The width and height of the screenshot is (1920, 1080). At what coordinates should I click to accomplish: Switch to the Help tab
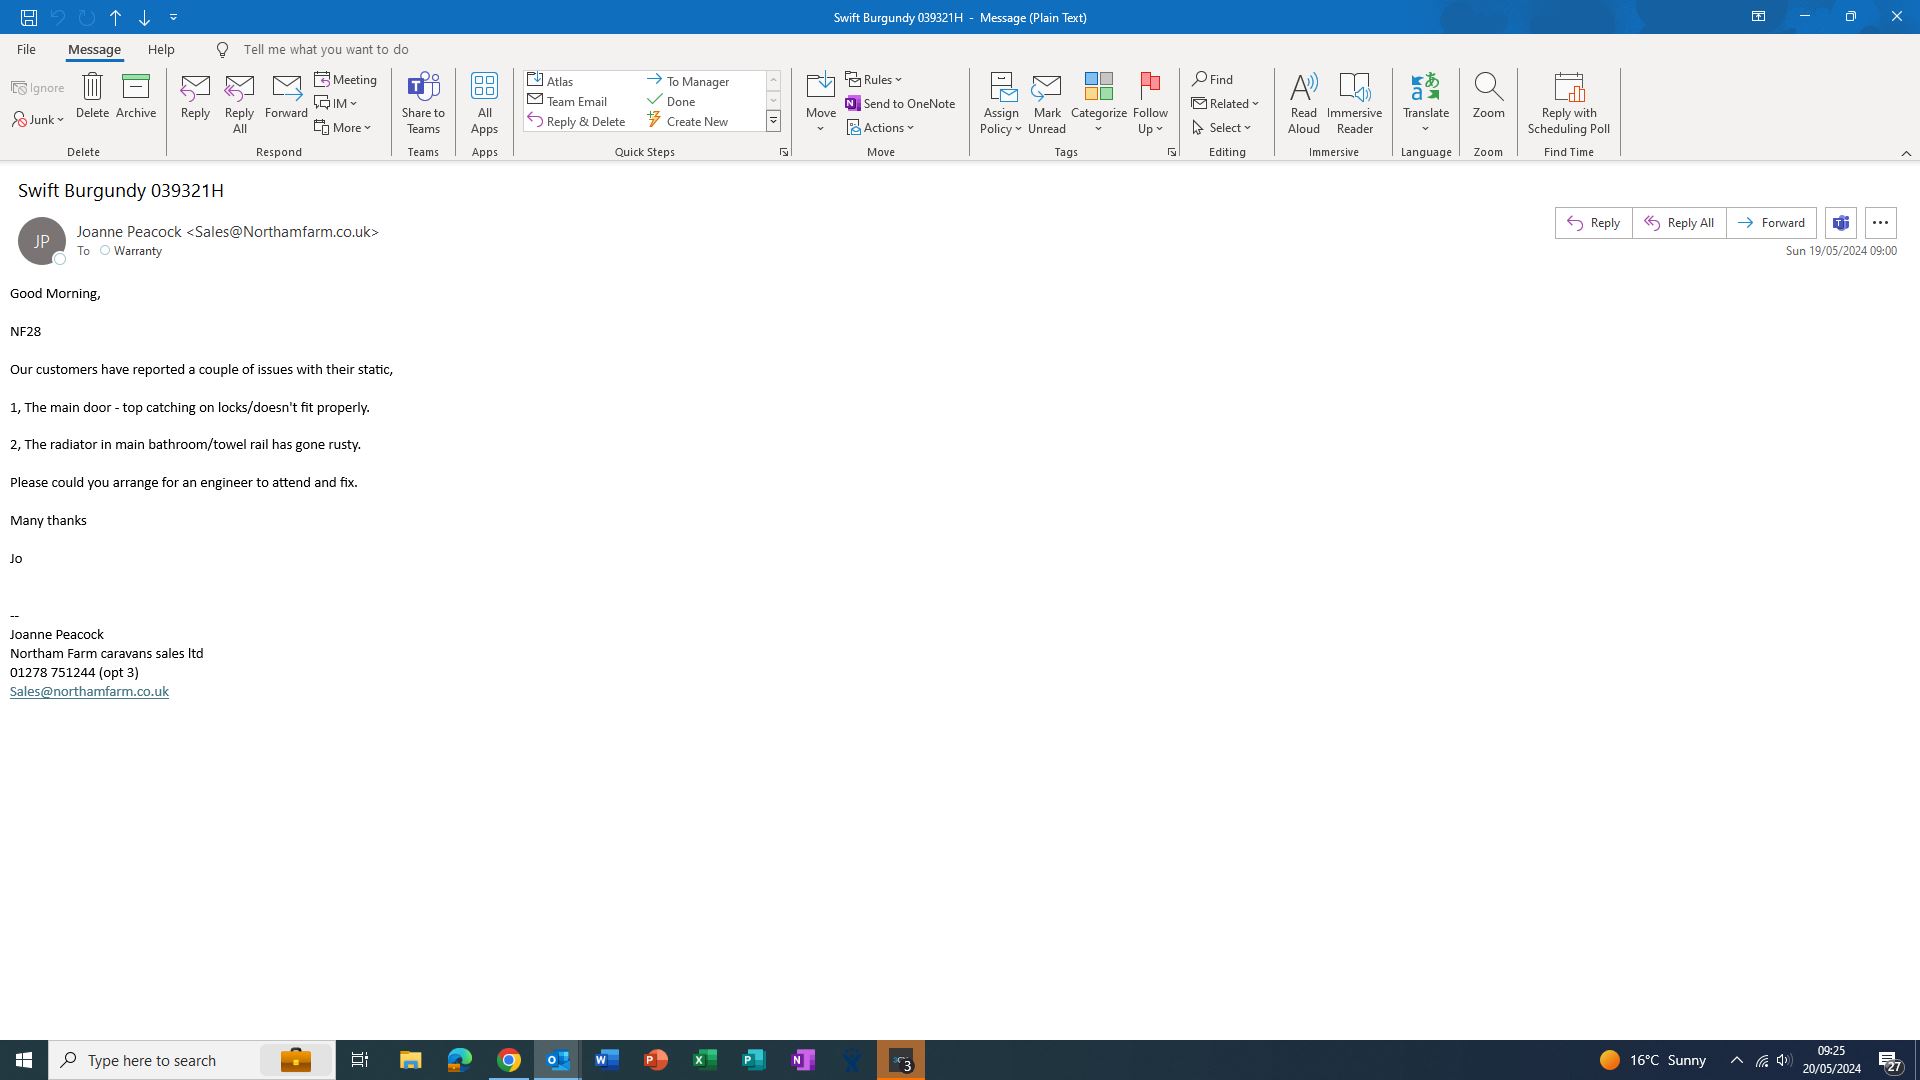pyautogui.click(x=161, y=49)
